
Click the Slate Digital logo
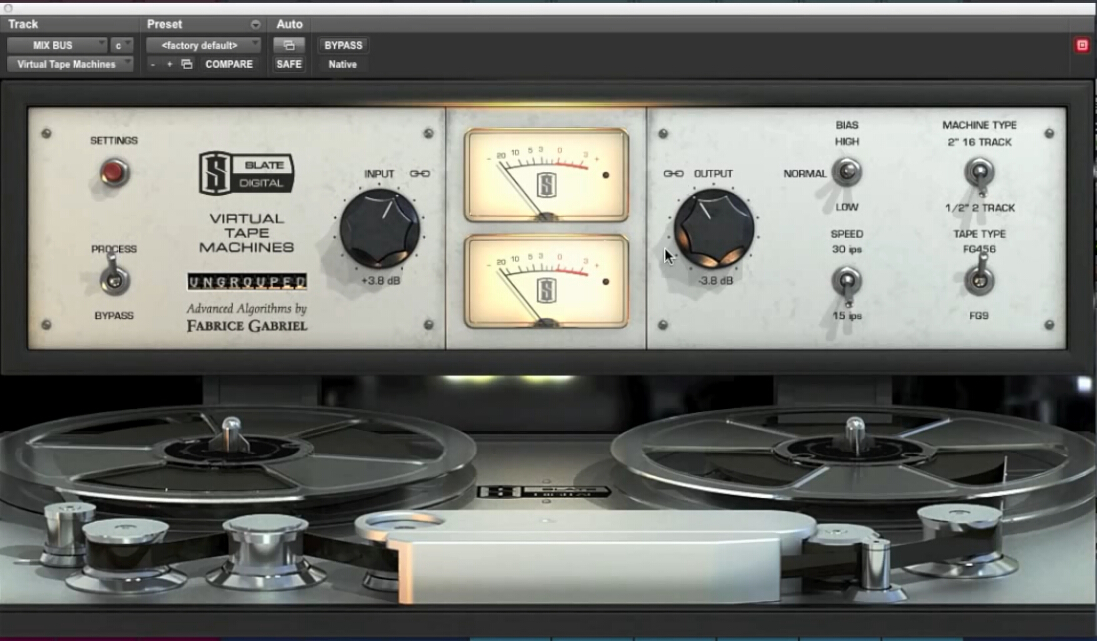(246, 173)
